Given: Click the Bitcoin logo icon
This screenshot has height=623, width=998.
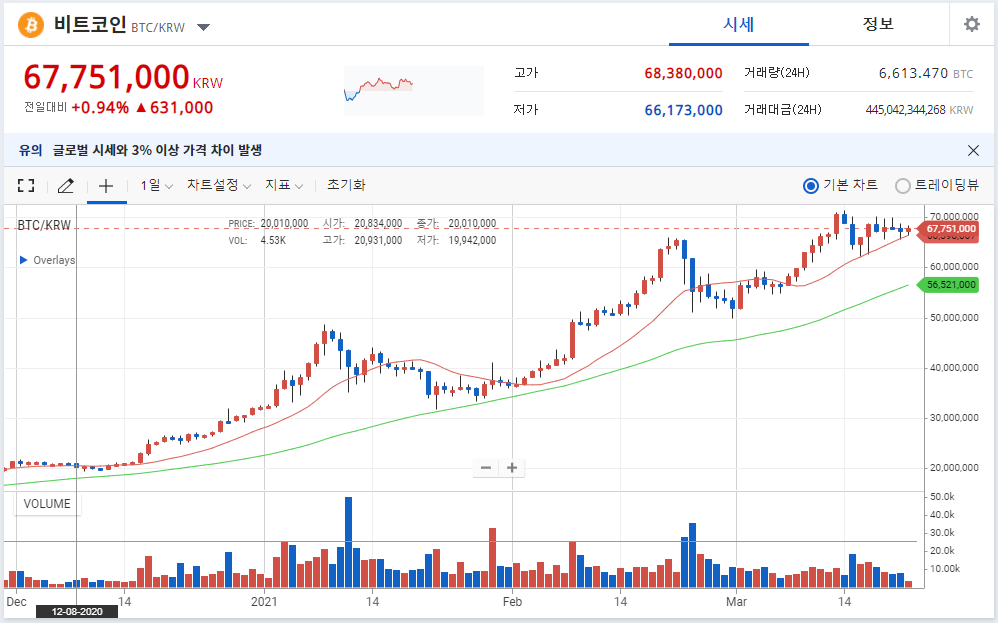Looking at the screenshot, I should [x=31, y=25].
